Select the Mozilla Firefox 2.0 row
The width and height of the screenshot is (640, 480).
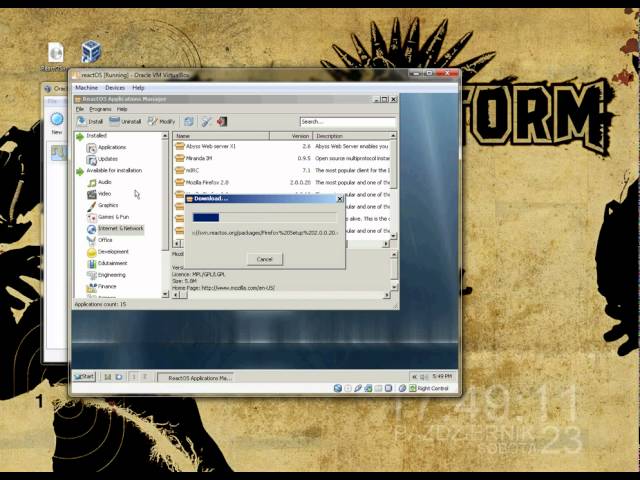coord(282,182)
